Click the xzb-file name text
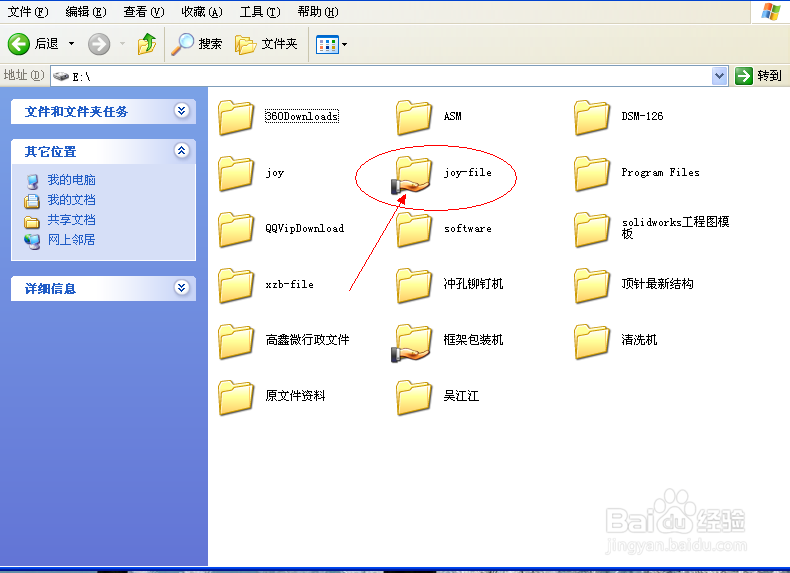Image resolution: width=790 pixels, height=573 pixels. pos(290,284)
